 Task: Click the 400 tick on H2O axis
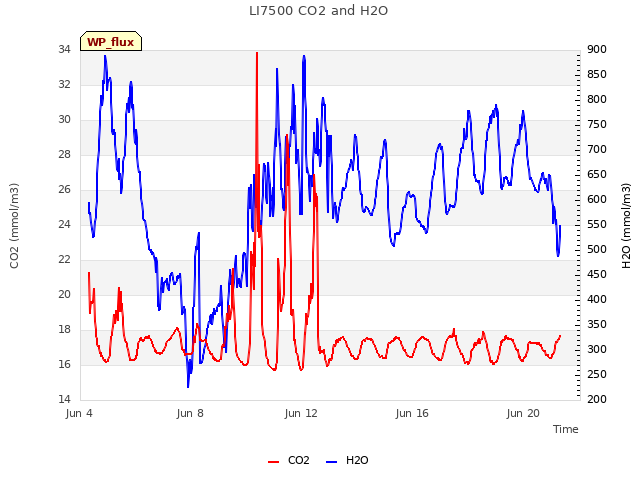pos(597,300)
